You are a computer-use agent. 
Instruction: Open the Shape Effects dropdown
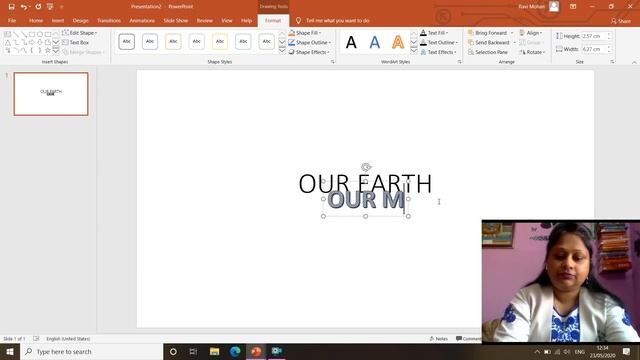click(x=309, y=52)
